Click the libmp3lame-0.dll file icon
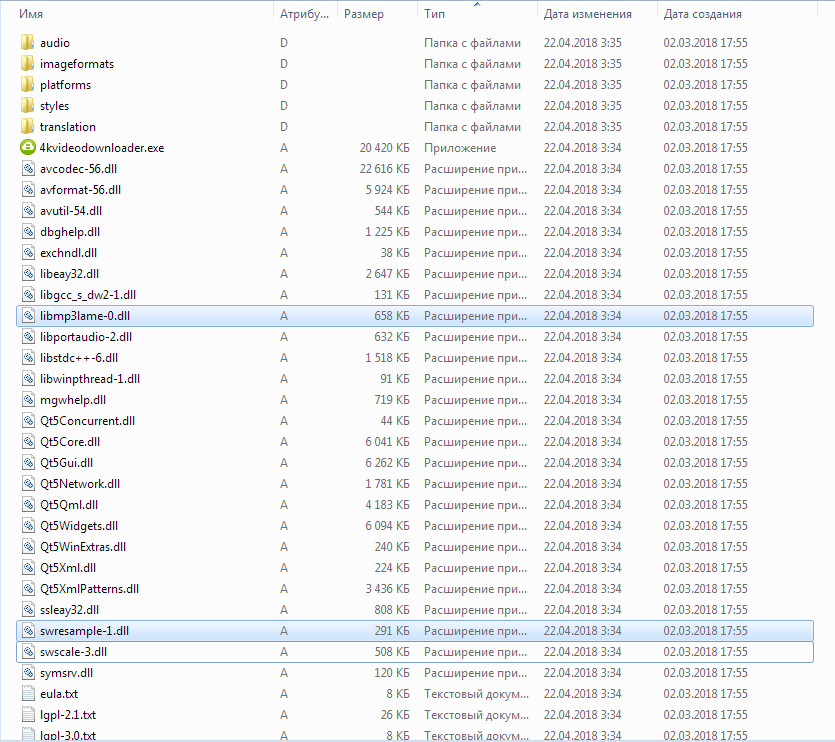Screen dimensions: 835x742 click(28, 316)
